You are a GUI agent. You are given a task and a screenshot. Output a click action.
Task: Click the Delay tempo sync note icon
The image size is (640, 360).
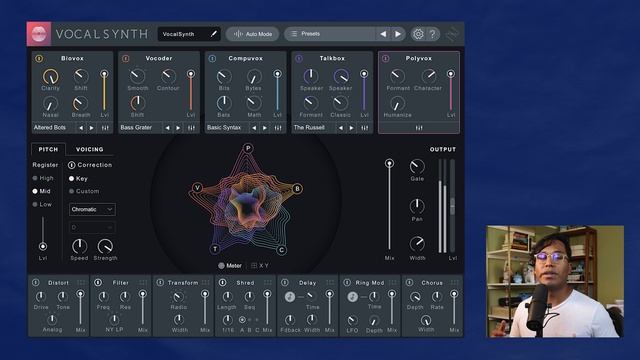click(290, 297)
